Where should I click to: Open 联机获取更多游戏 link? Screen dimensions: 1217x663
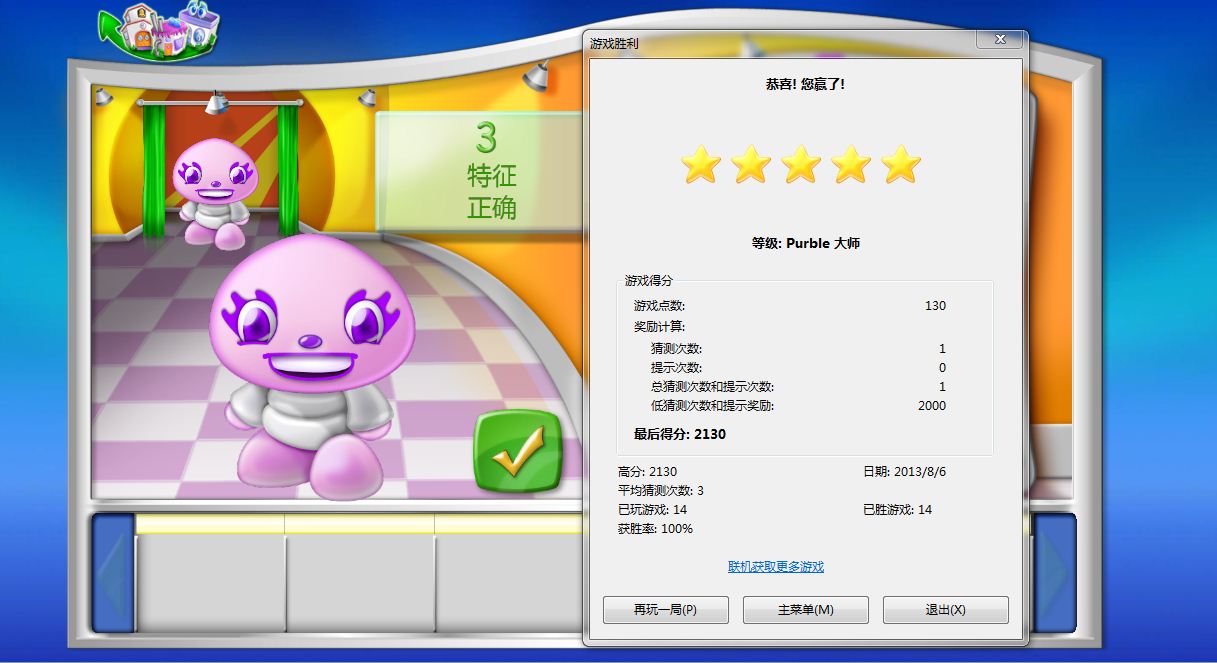click(776, 567)
